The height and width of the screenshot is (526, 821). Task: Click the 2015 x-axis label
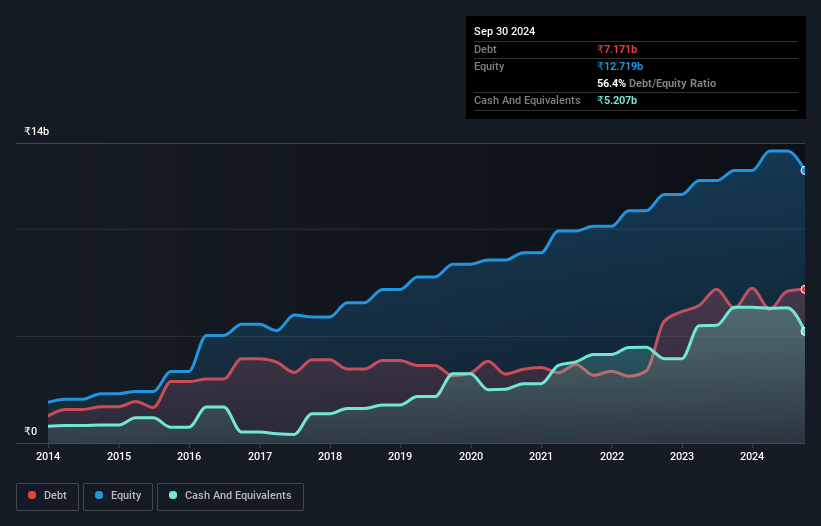pos(119,456)
